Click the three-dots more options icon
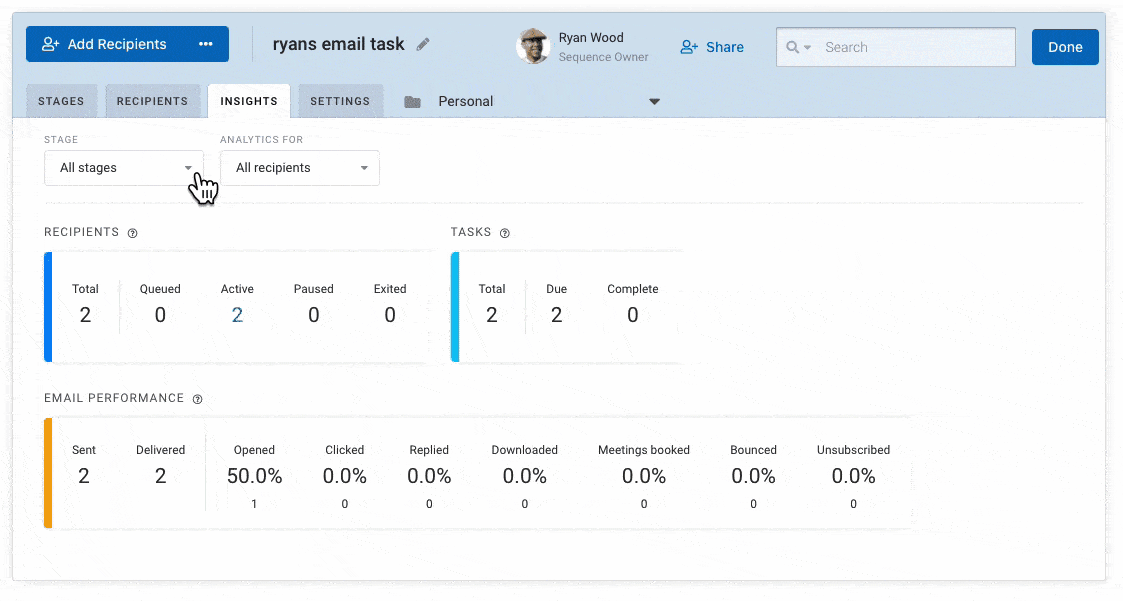This screenshot has width=1123, height=601. pos(206,44)
